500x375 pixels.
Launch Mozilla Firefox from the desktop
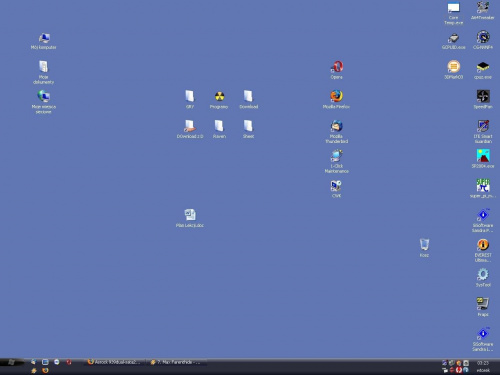point(336,99)
